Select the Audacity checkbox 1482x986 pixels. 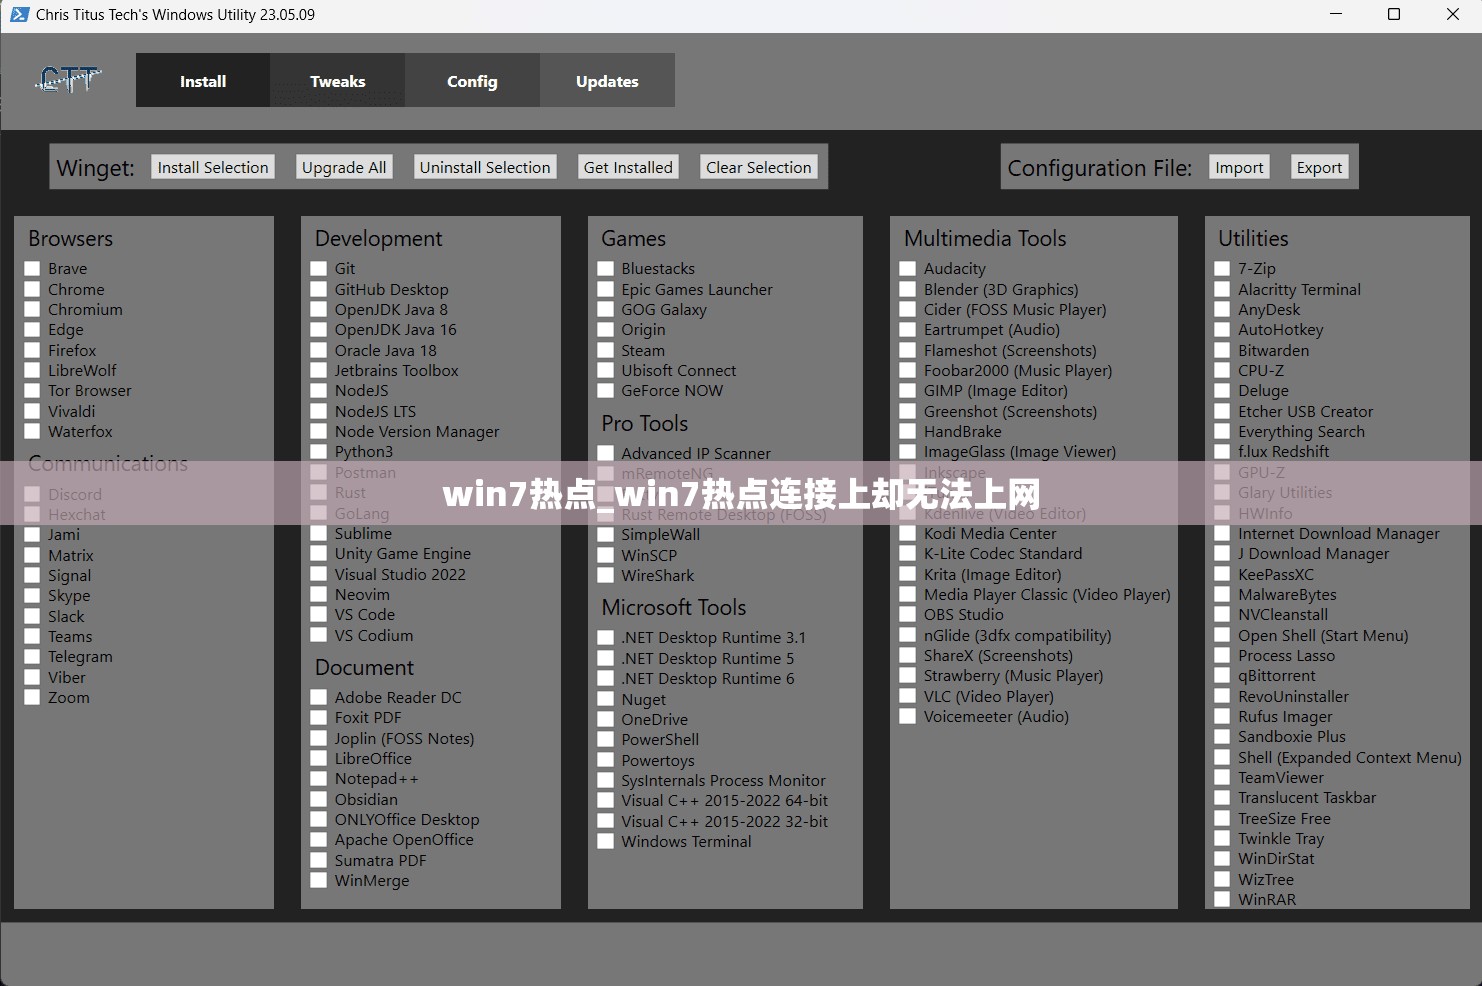coord(908,269)
